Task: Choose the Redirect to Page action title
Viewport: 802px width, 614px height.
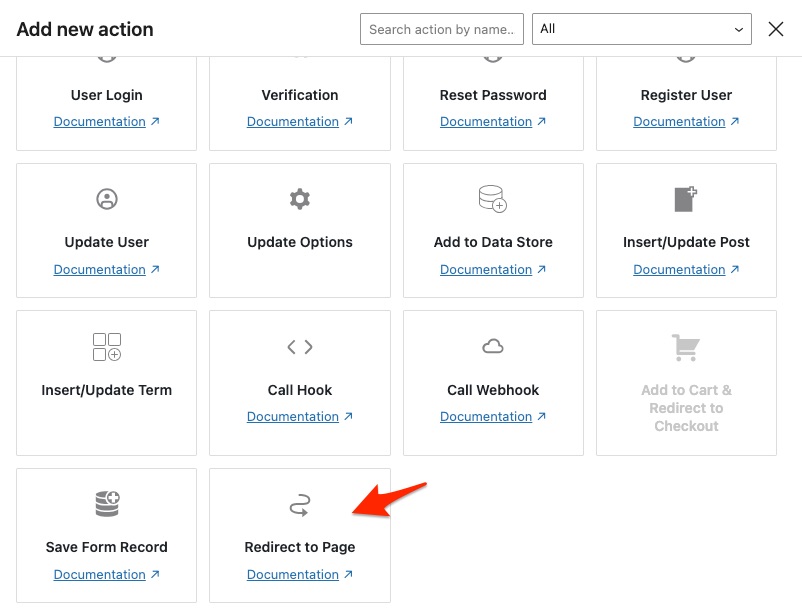Action: tap(300, 547)
